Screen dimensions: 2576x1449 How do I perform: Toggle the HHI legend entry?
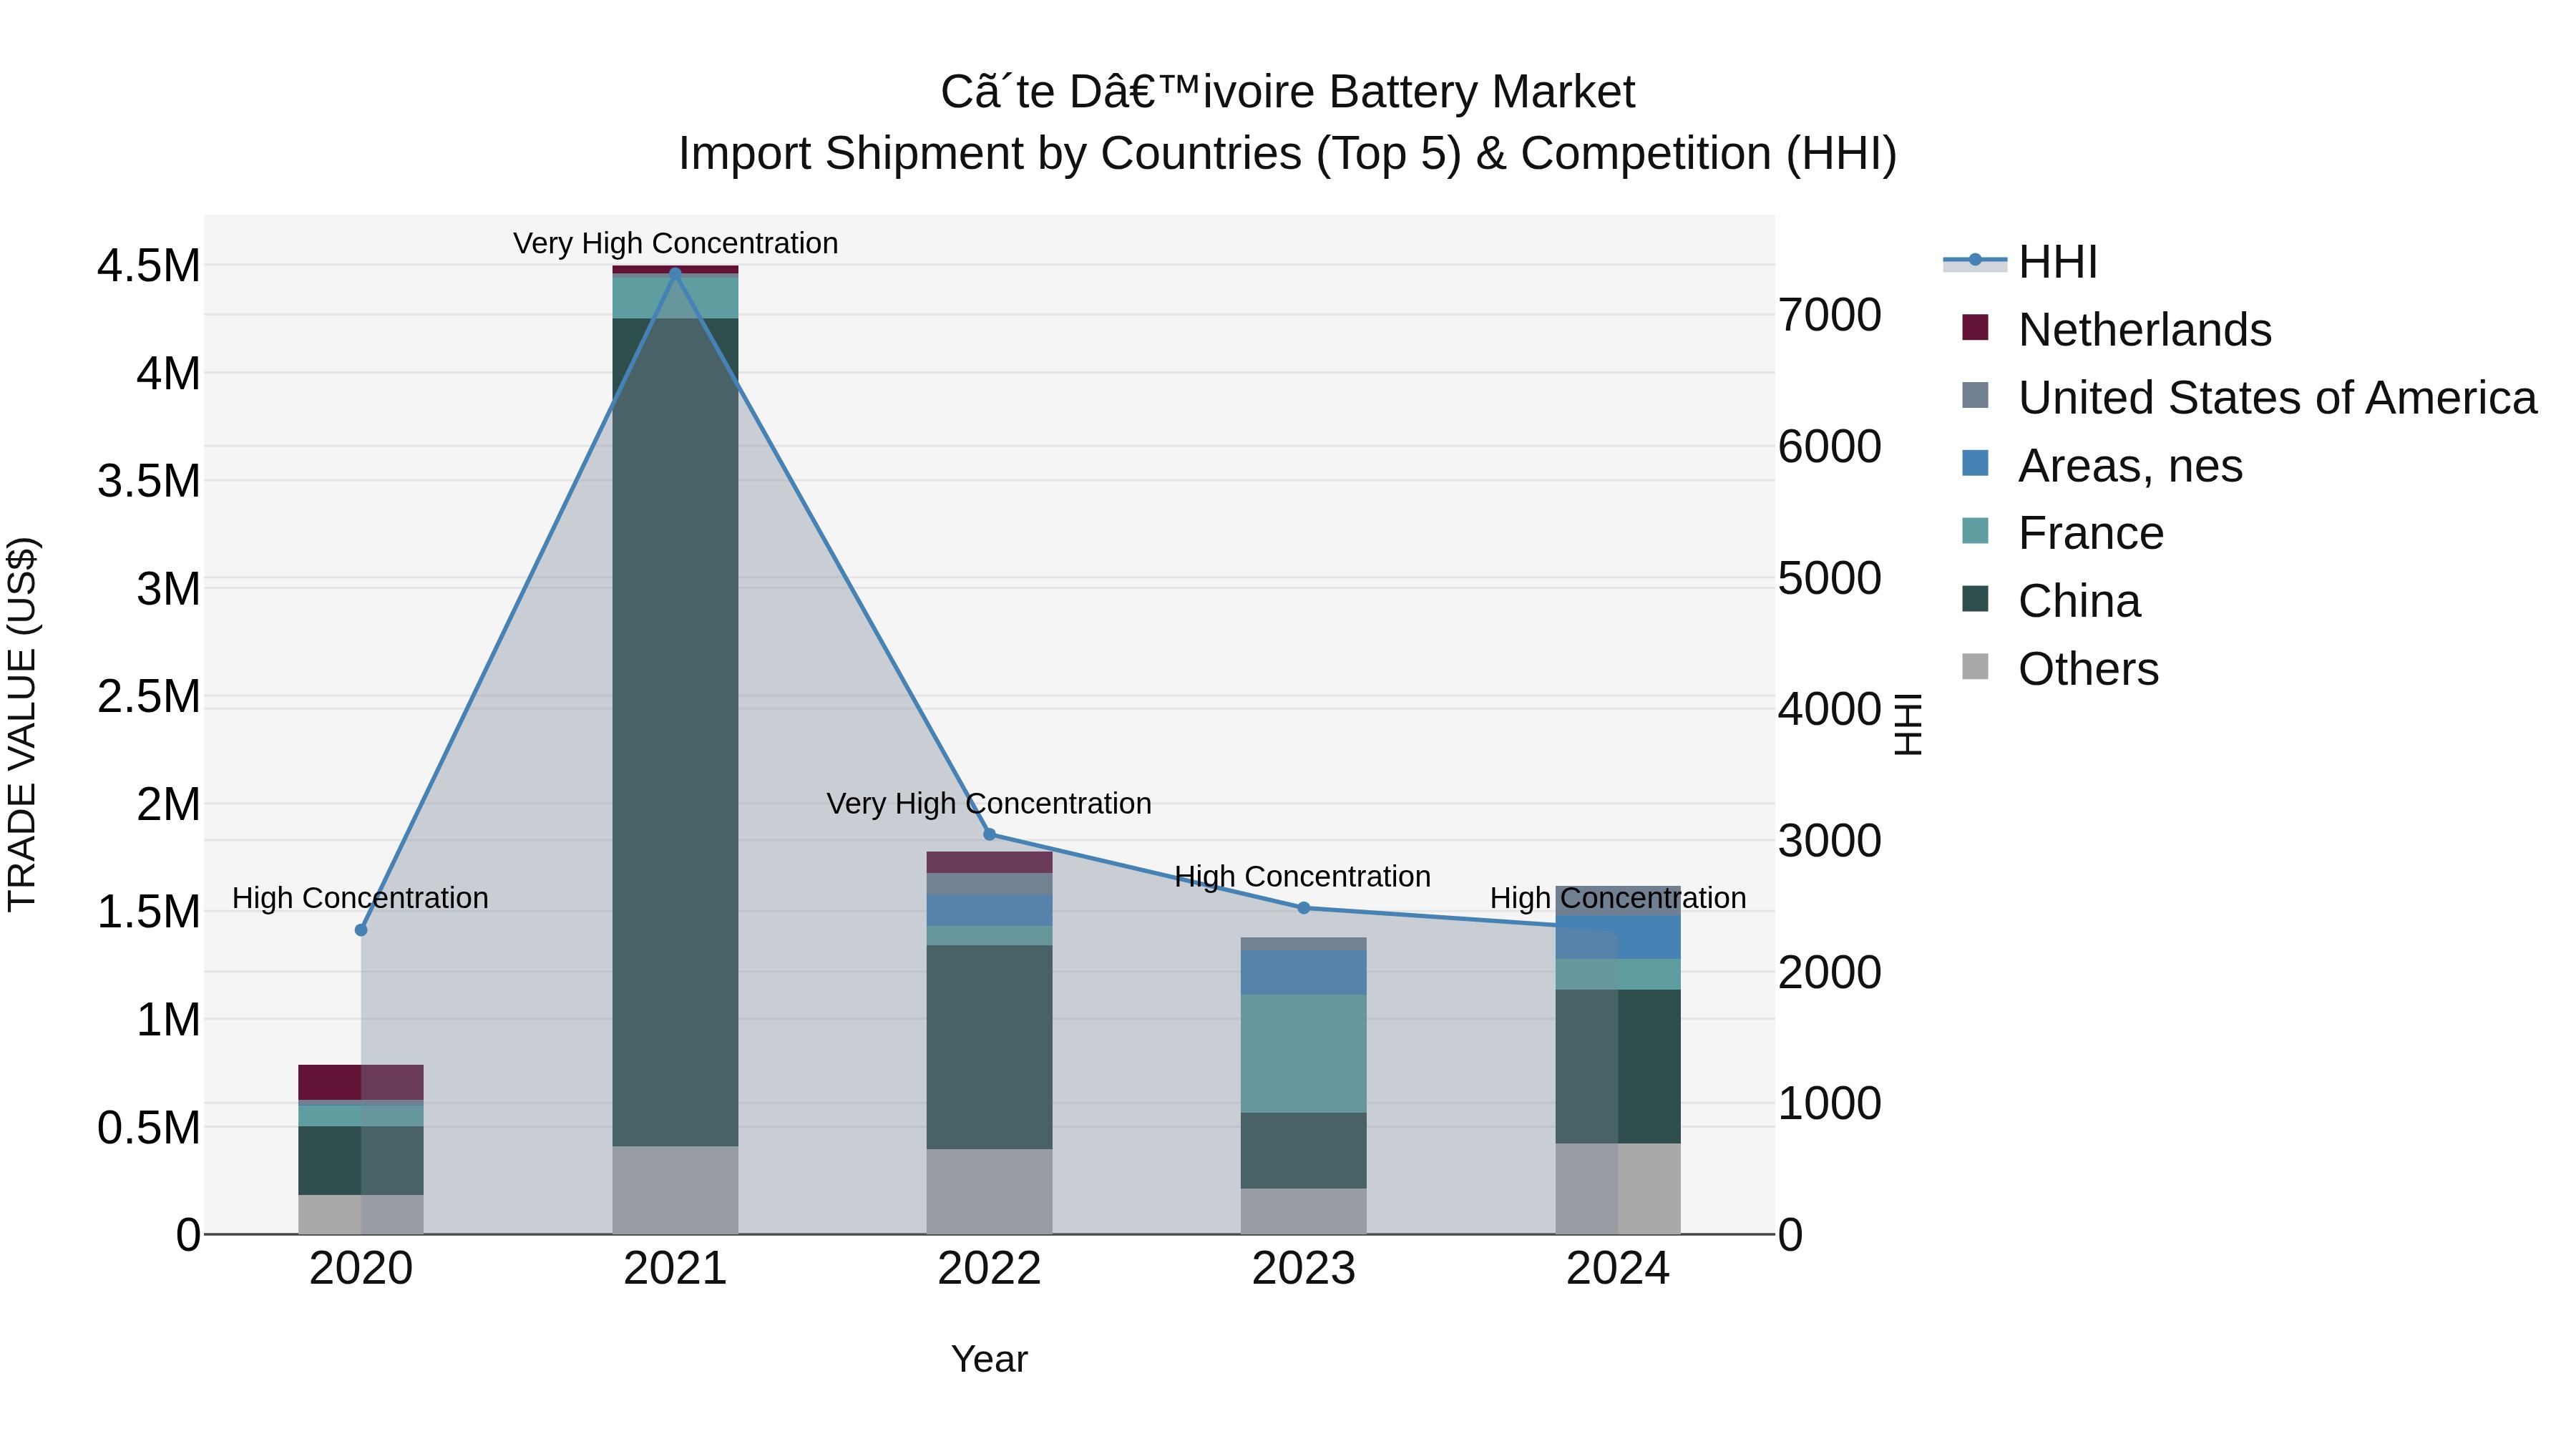point(2020,262)
